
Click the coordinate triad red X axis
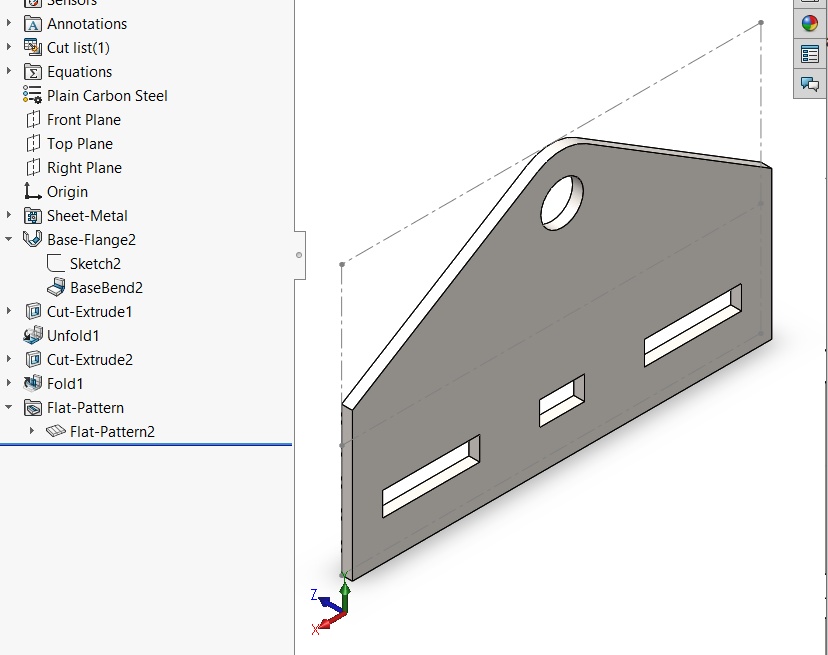click(333, 620)
